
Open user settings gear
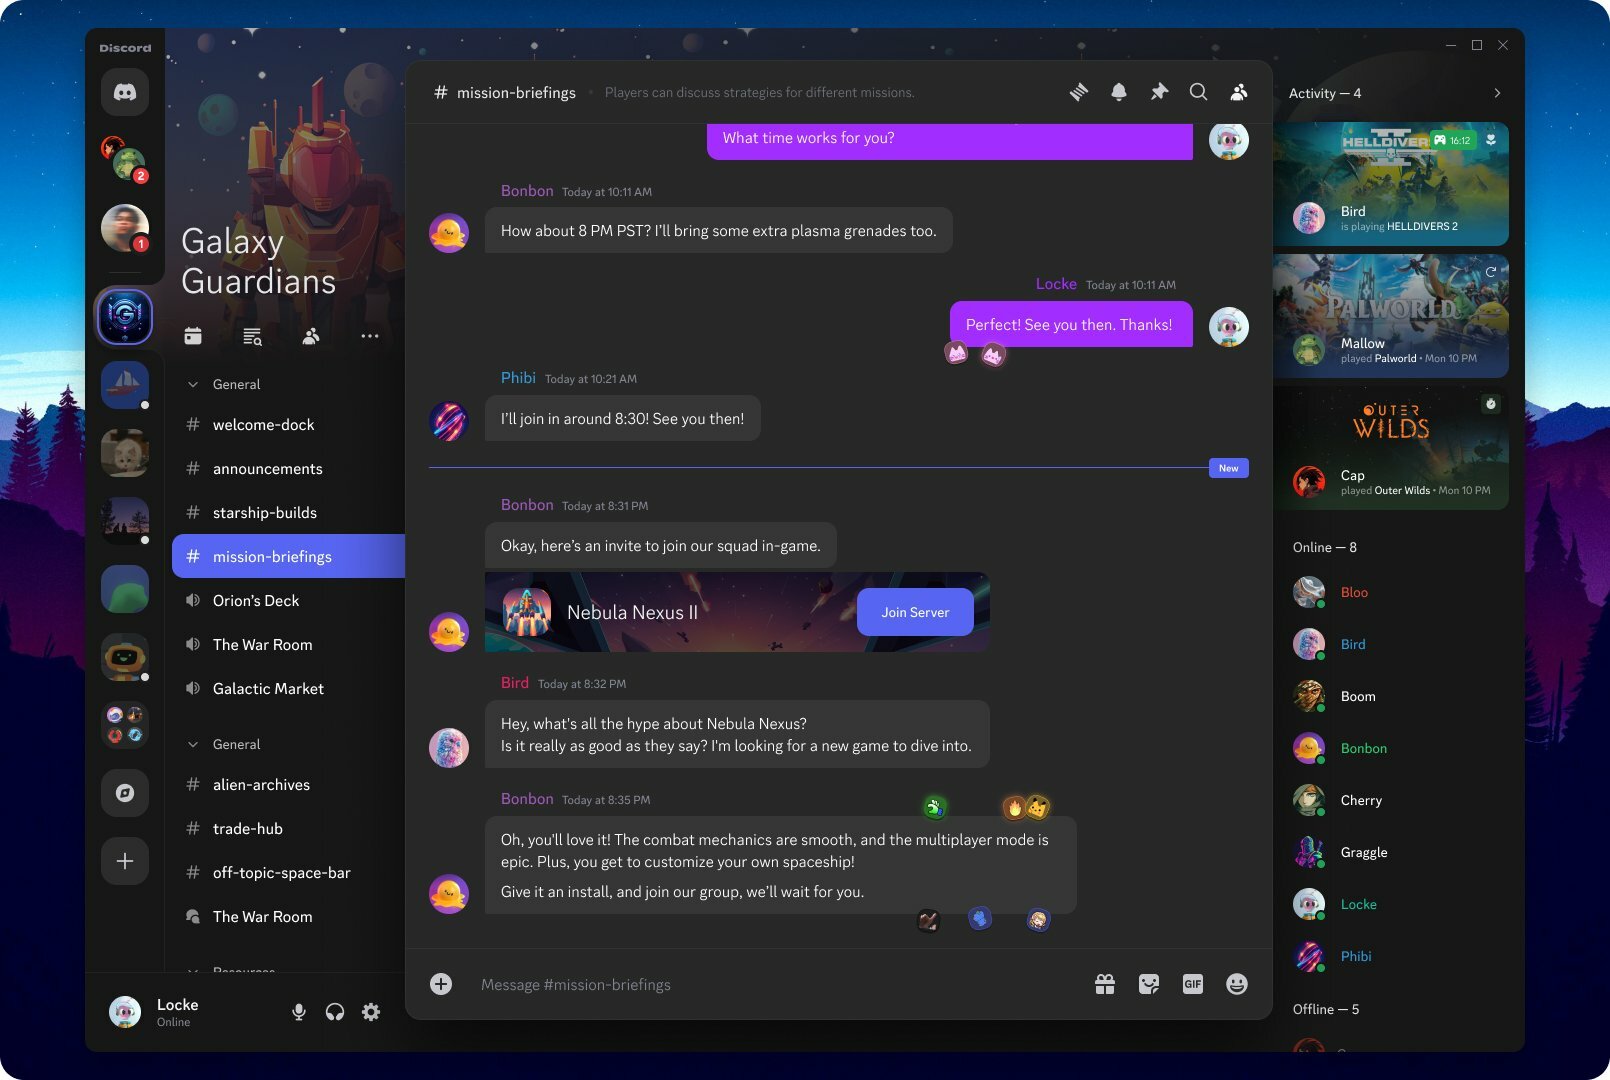371,1012
